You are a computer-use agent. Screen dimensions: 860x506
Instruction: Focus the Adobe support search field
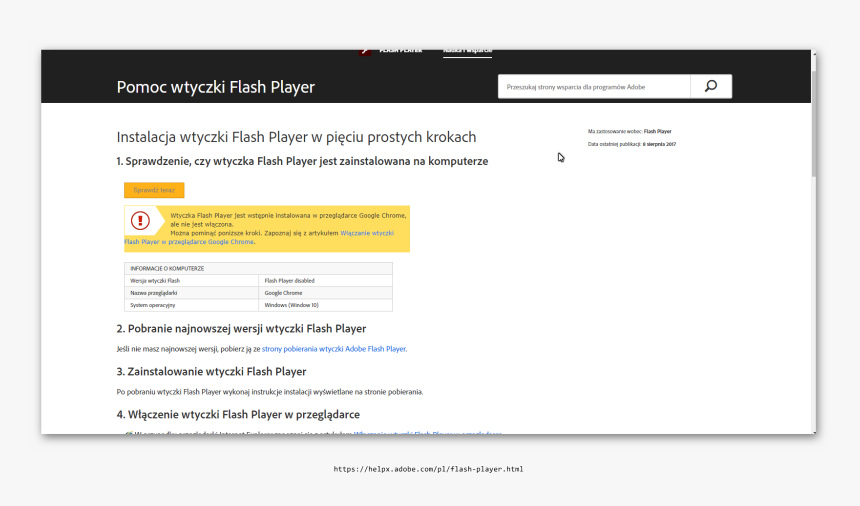coord(594,87)
